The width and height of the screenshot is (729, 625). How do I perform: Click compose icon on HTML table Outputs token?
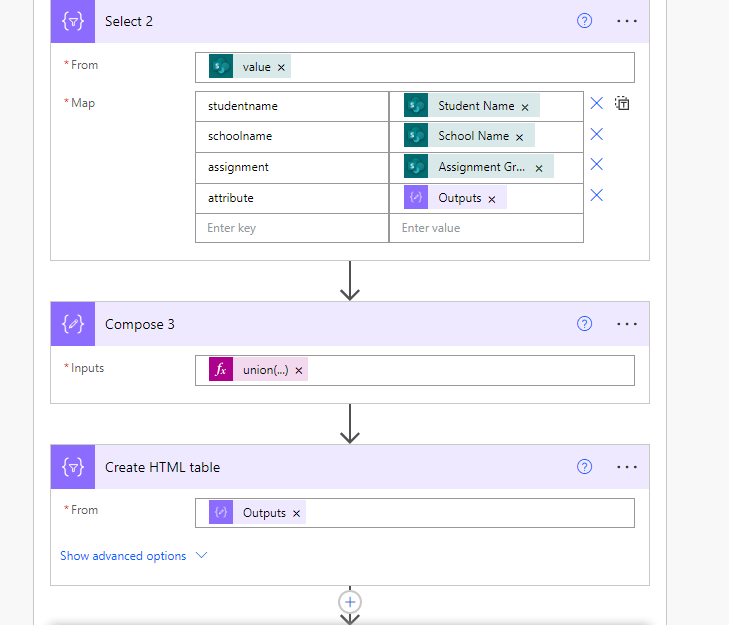(221, 512)
